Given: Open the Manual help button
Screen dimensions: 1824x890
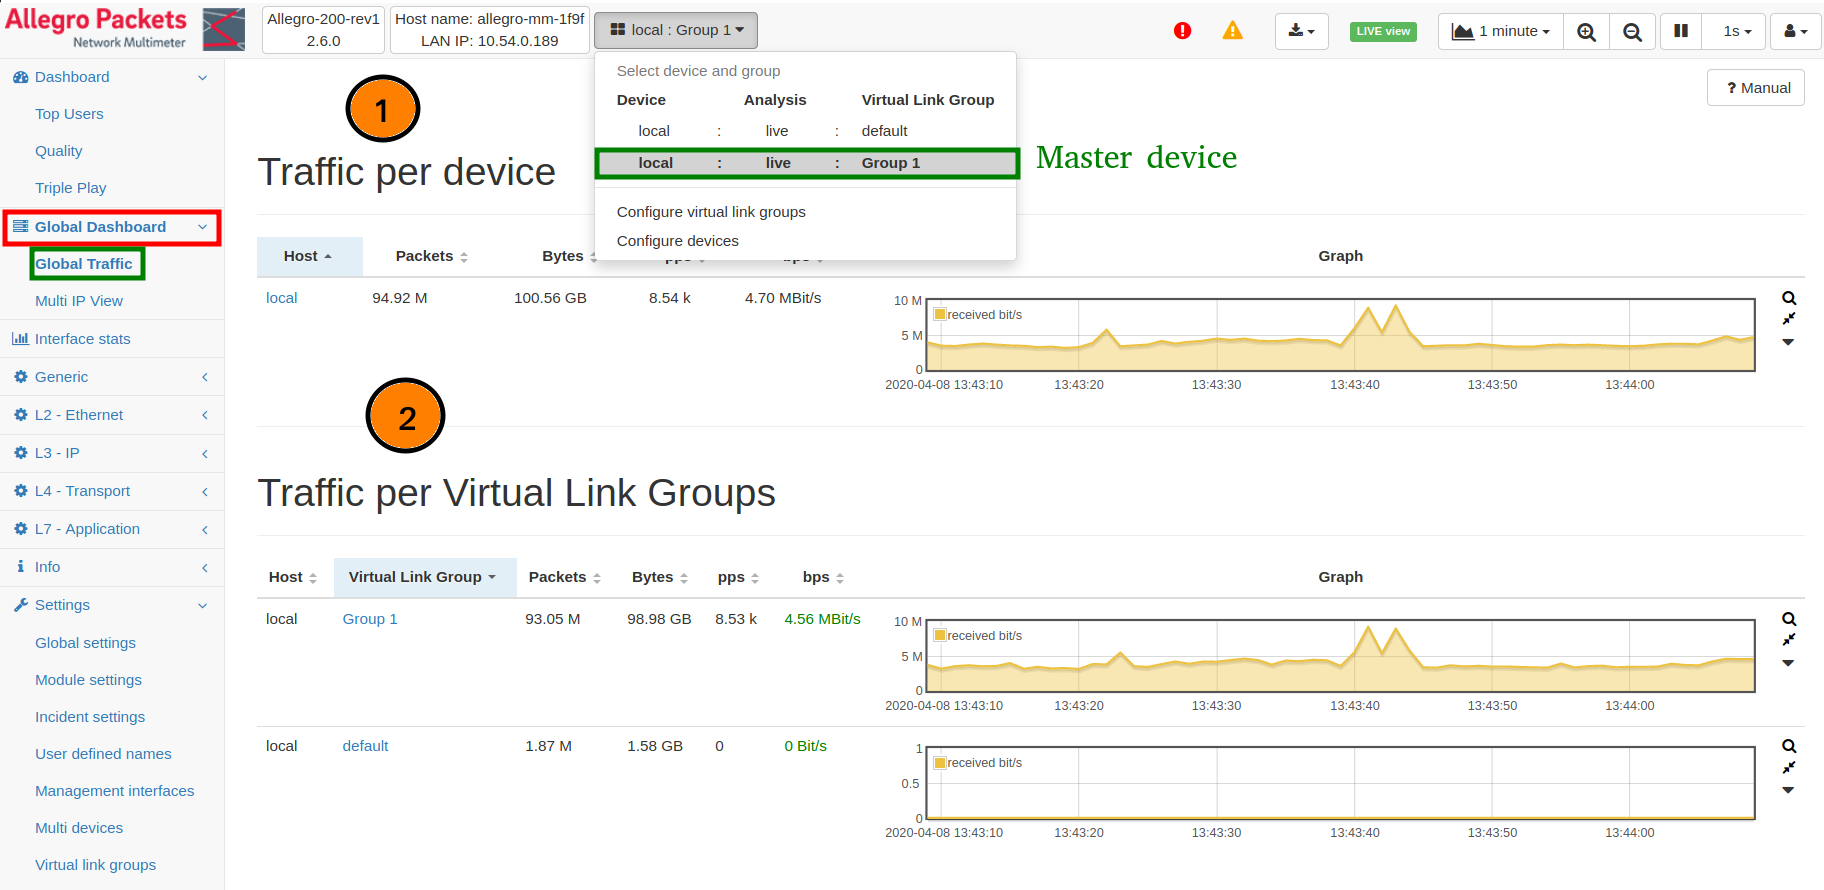Looking at the screenshot, I should click(x=1756, y=88).
